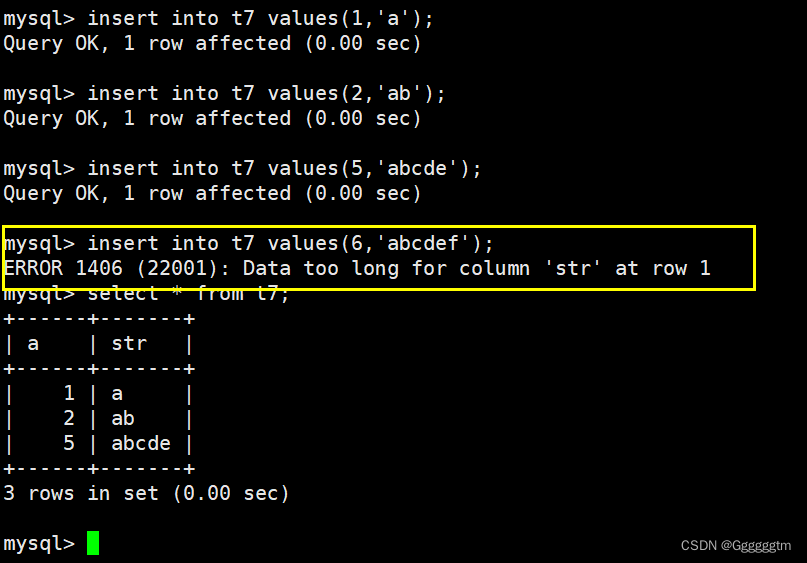Click the insert values(5,'abcde') command
The image size is (807, 563).
(242, 168)
